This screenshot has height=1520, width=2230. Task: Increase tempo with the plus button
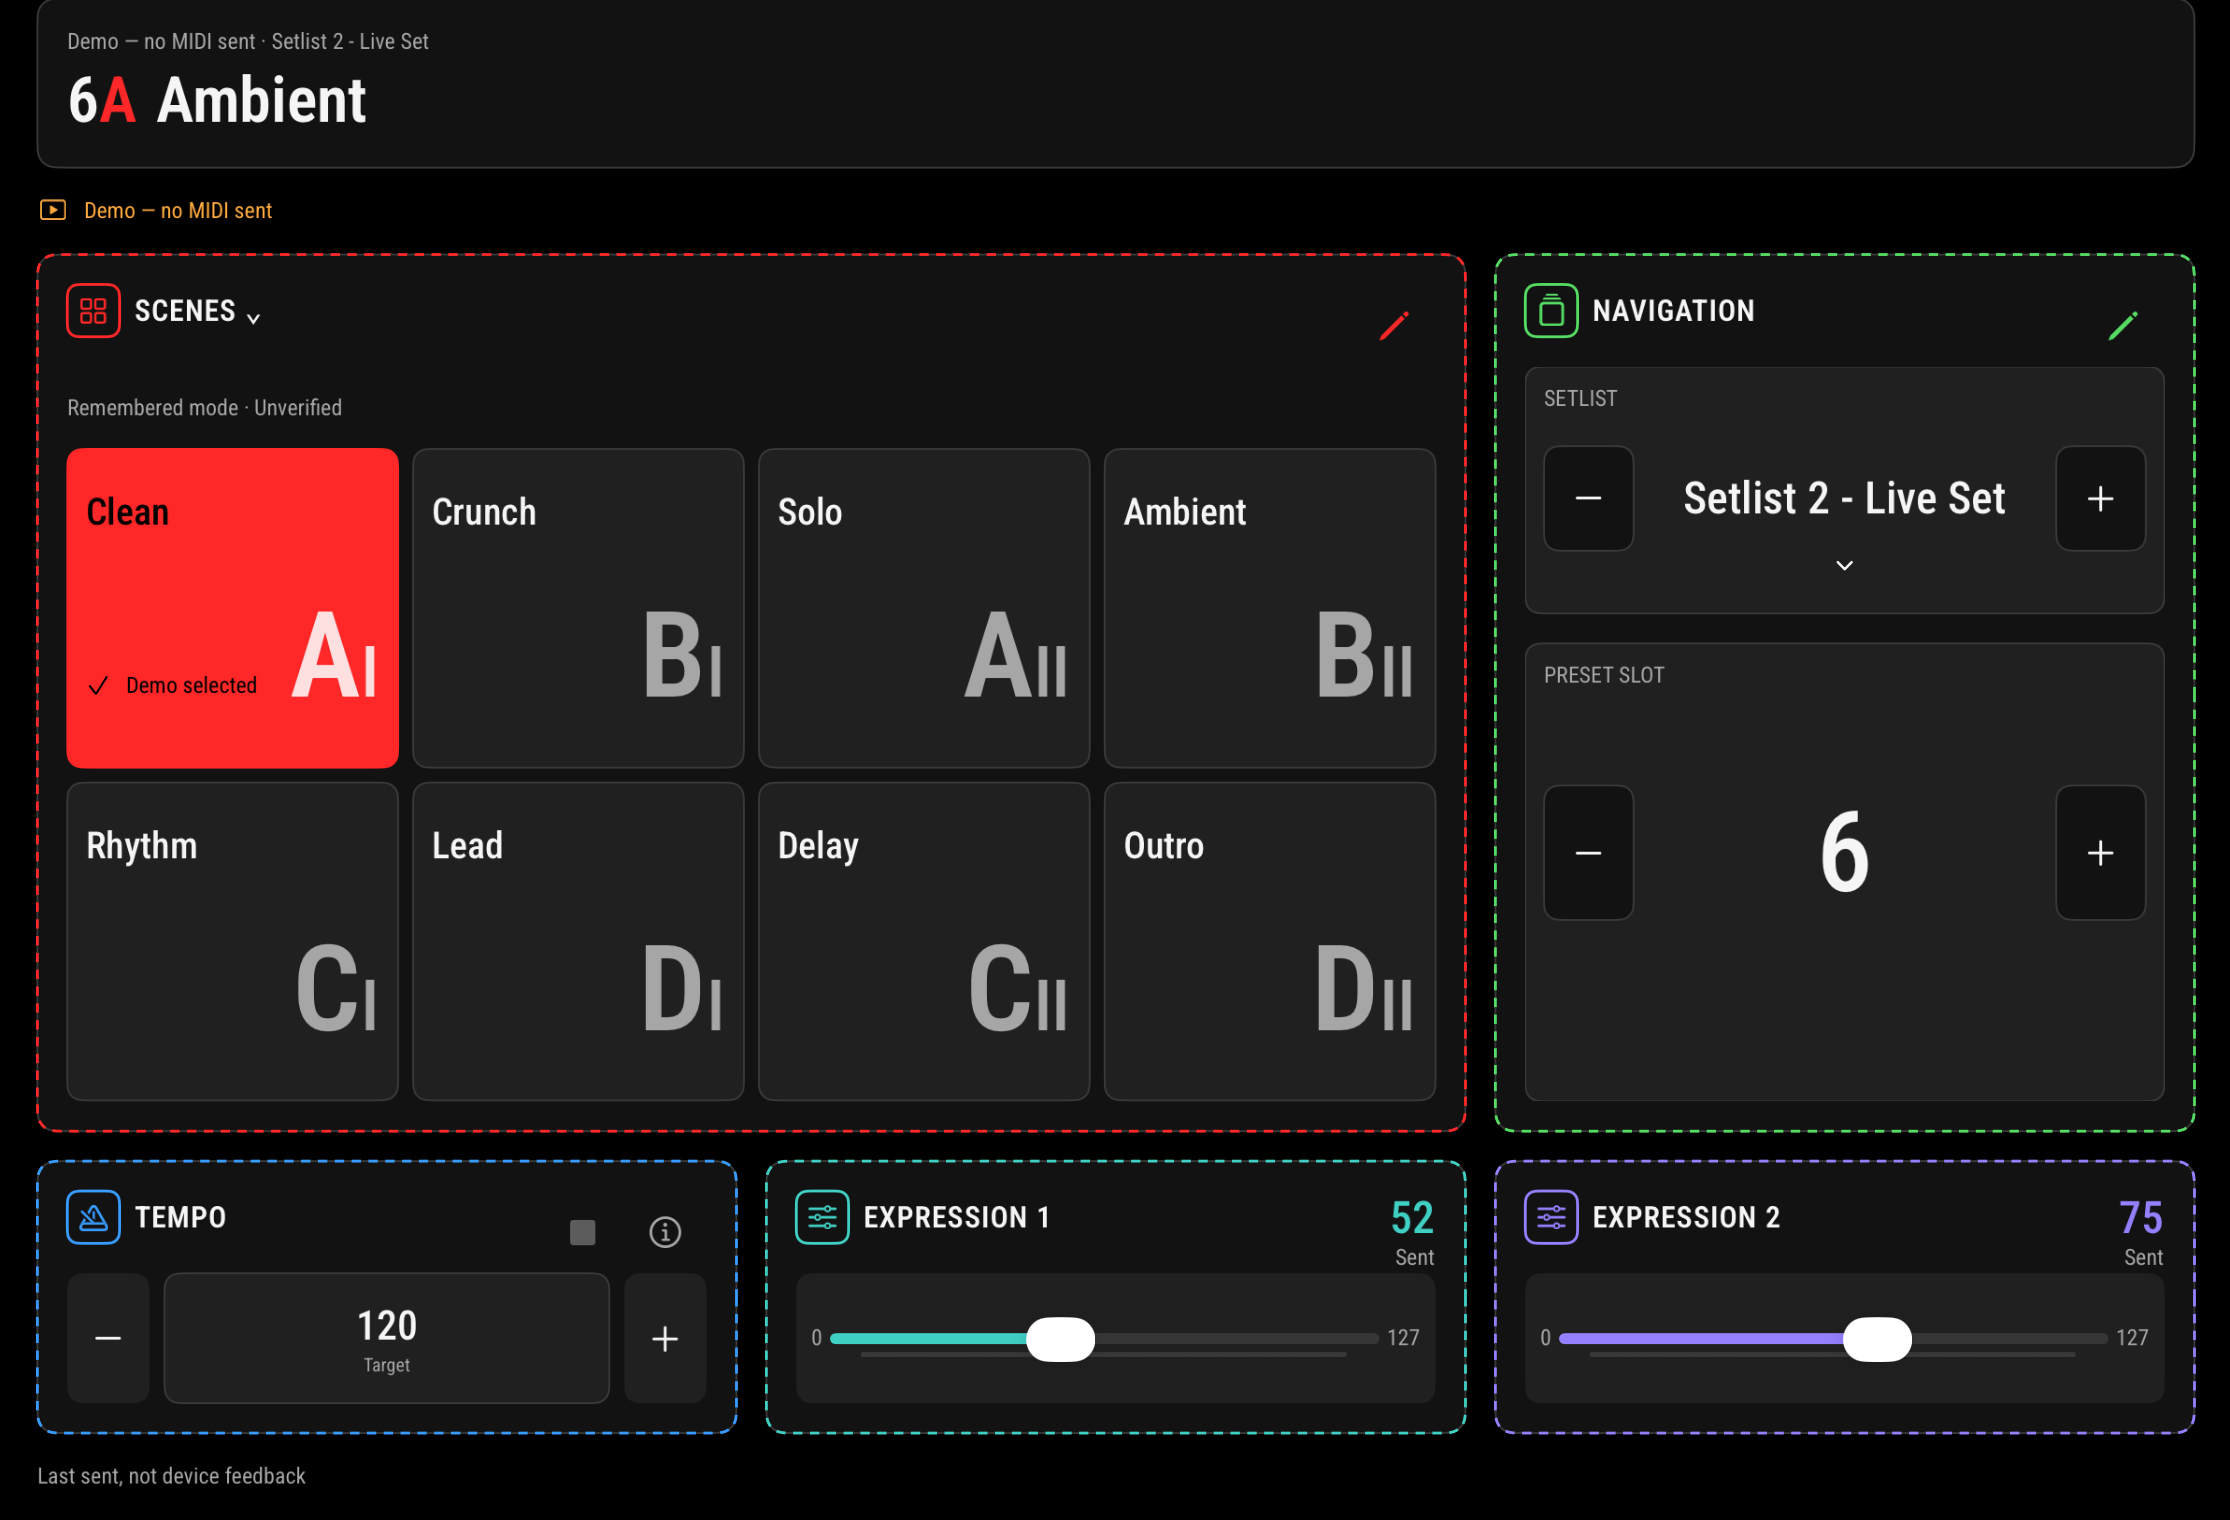point(665,1338)
